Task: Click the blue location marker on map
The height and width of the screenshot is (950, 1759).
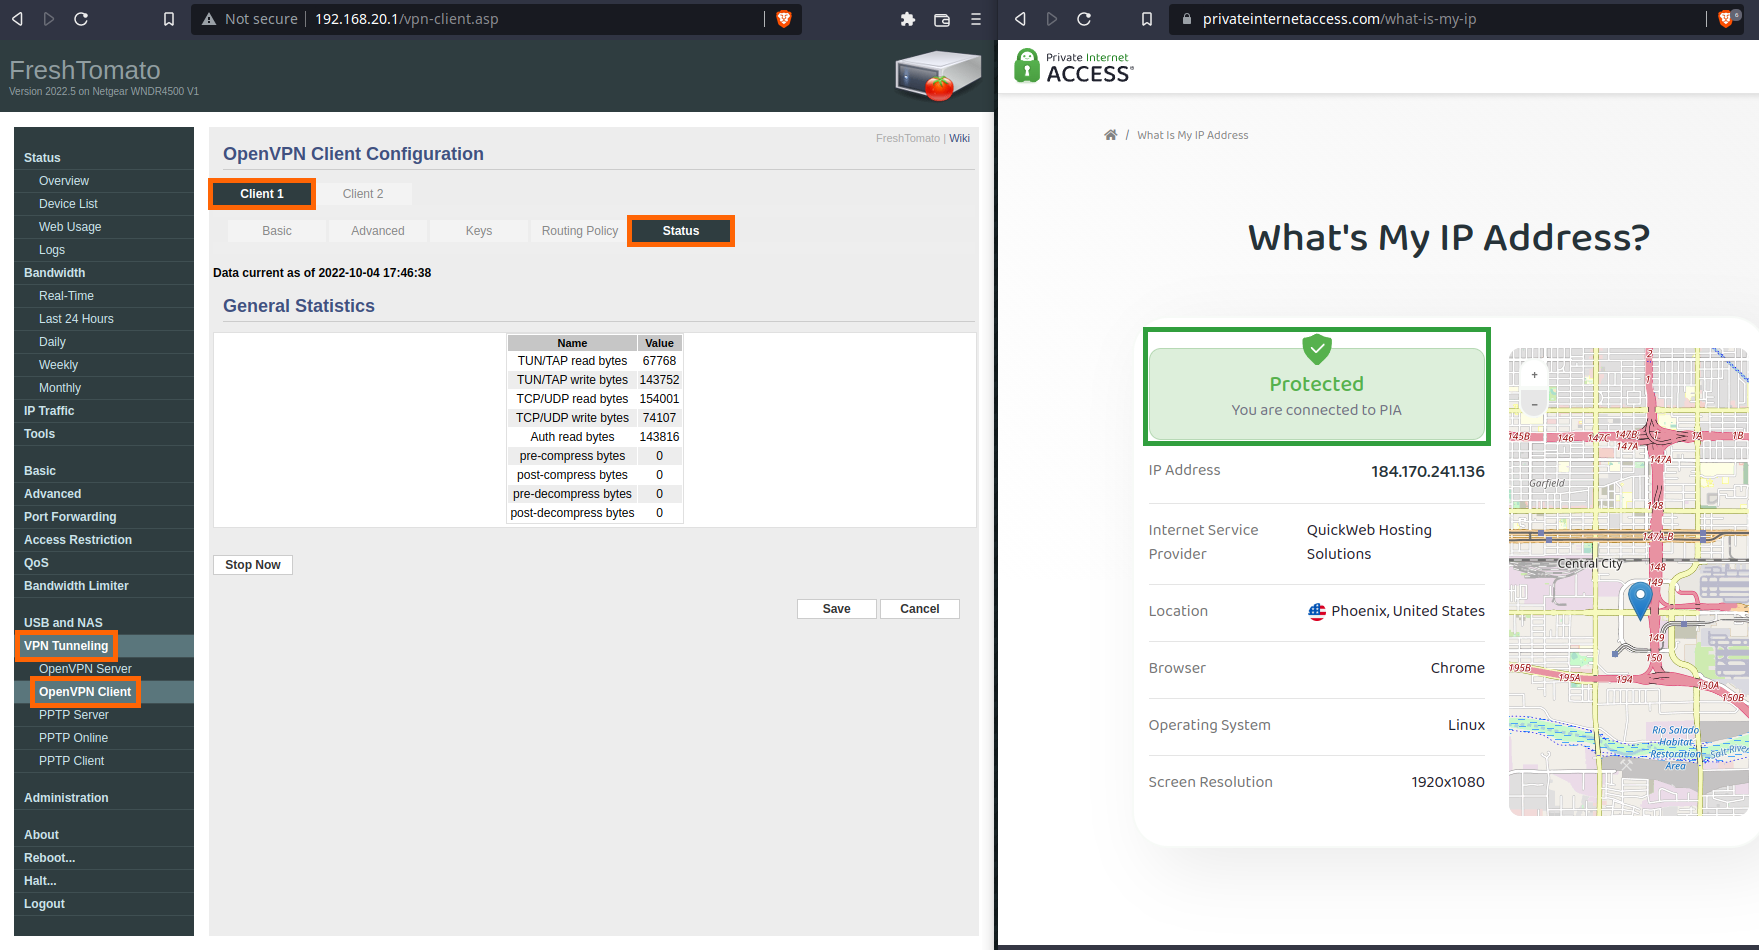Action: click(x=1640, y=599)
